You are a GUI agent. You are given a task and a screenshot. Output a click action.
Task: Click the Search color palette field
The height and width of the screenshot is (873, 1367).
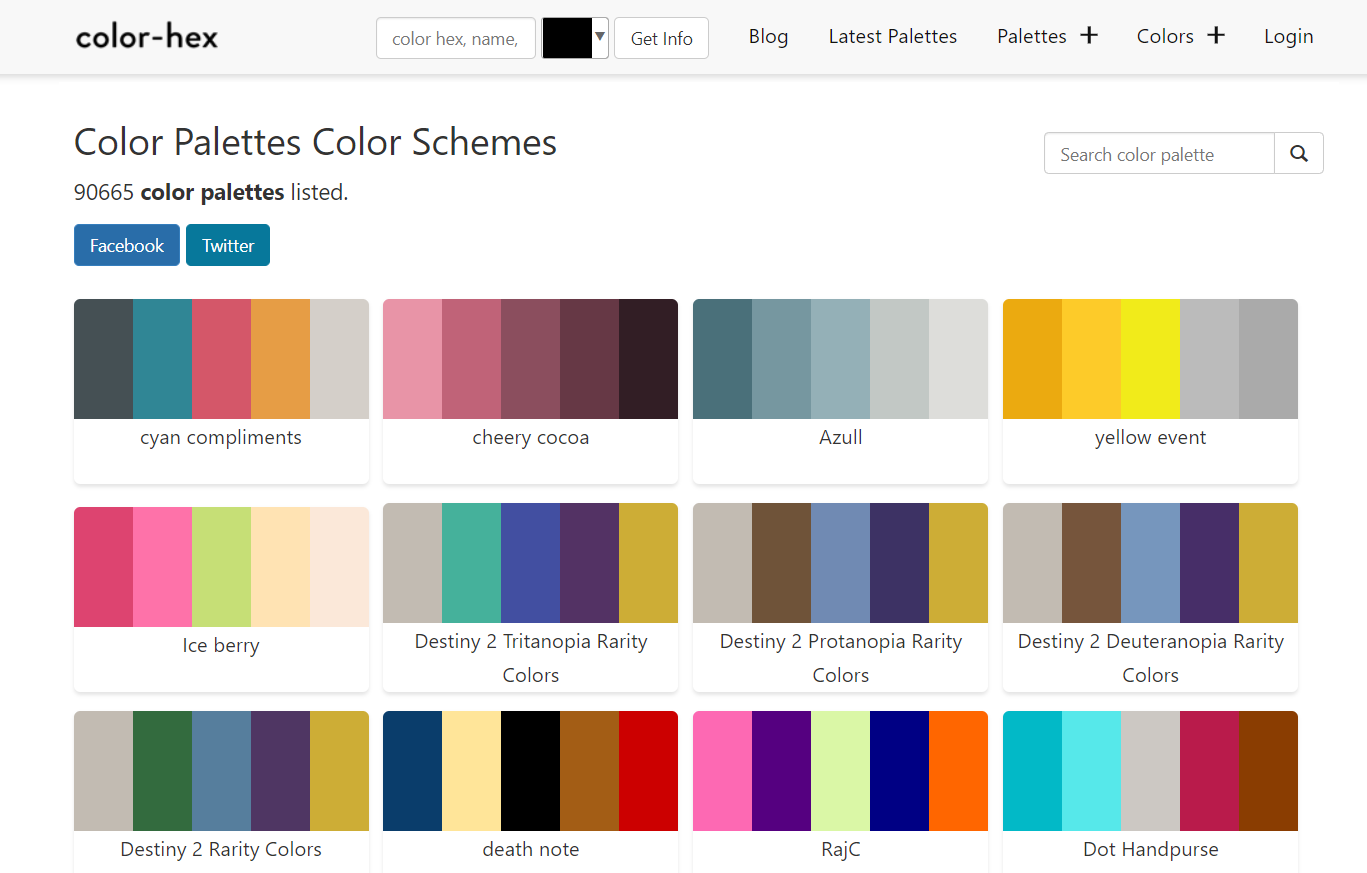pyautogui.click(x=1159, y=154)
